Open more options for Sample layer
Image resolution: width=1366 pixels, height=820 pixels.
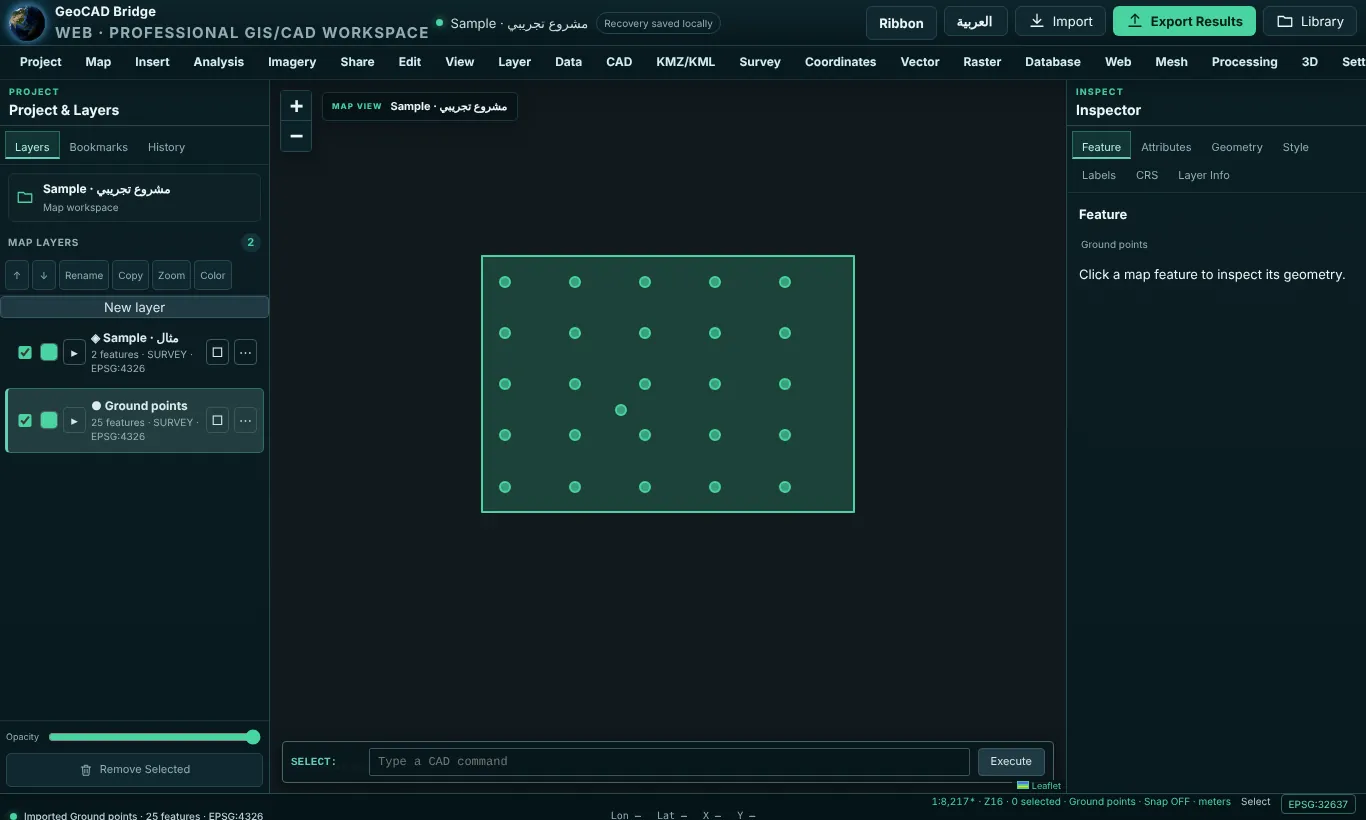tap(245, 352)
